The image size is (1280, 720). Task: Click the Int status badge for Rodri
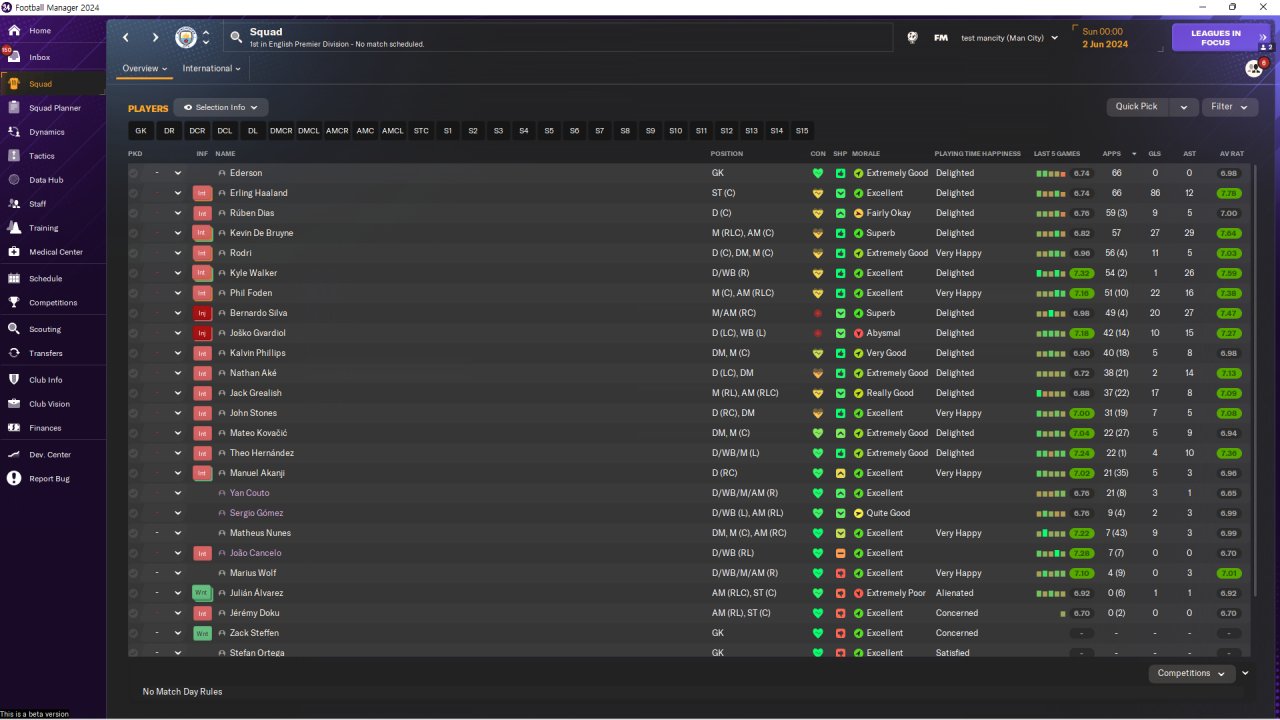point(202,253)
